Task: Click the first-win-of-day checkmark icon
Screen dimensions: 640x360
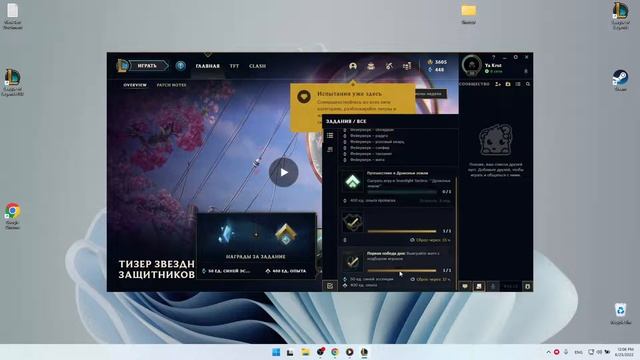Action: 352,262
